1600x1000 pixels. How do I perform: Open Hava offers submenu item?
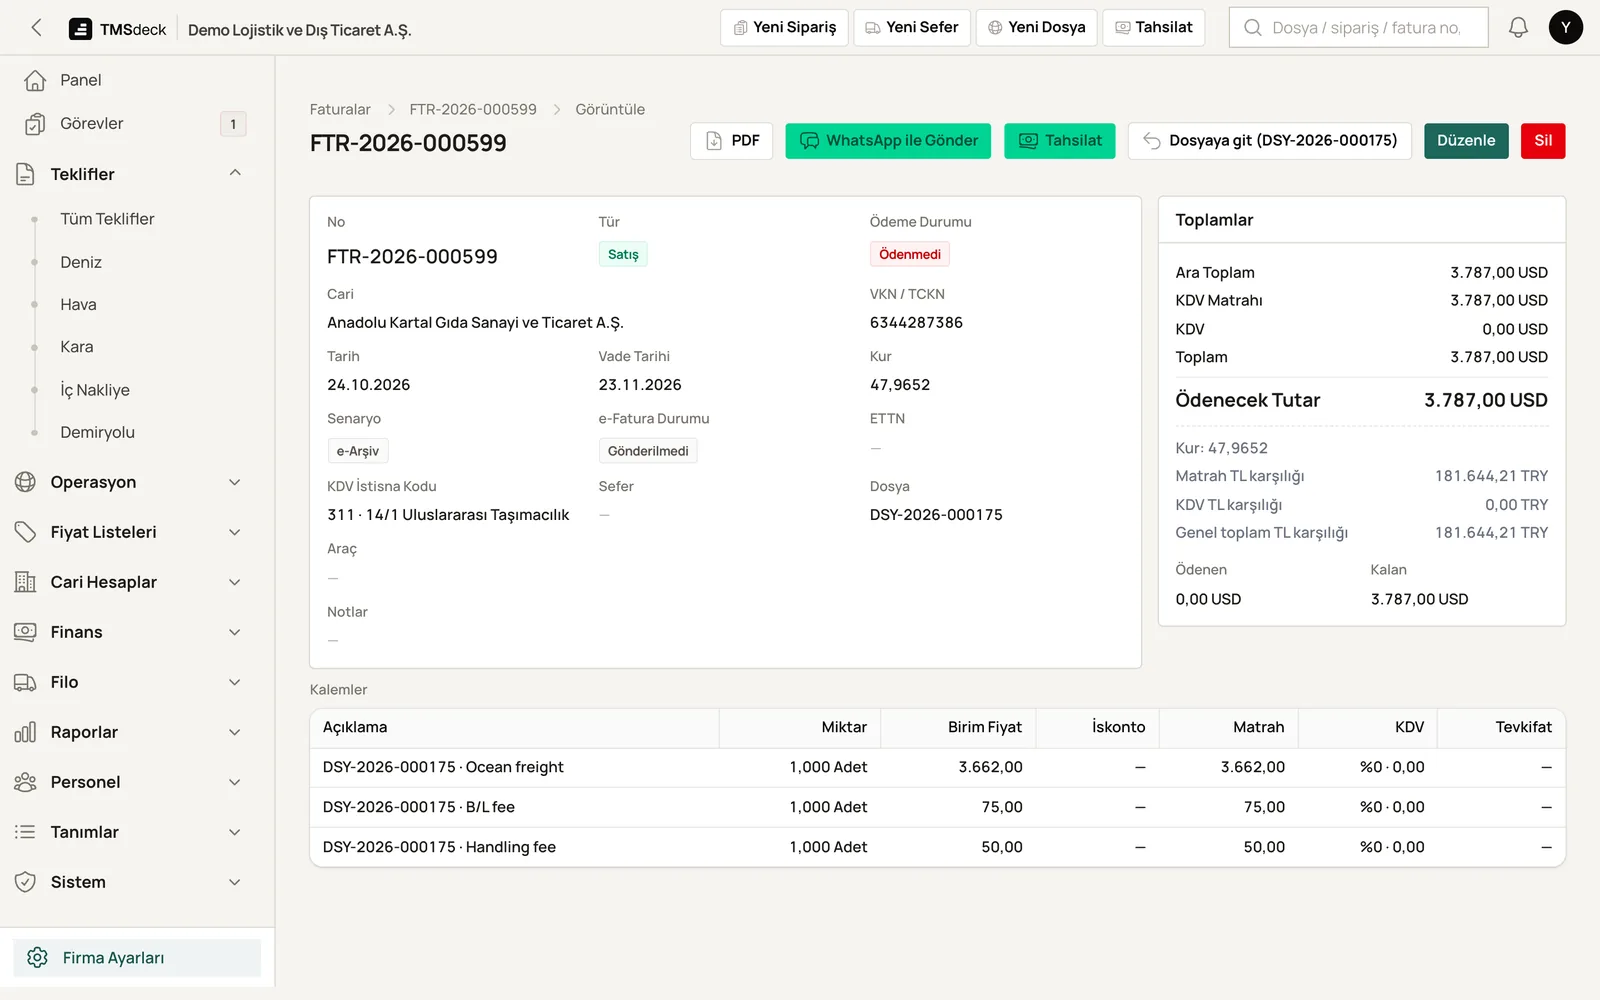(x=78, y=305)
